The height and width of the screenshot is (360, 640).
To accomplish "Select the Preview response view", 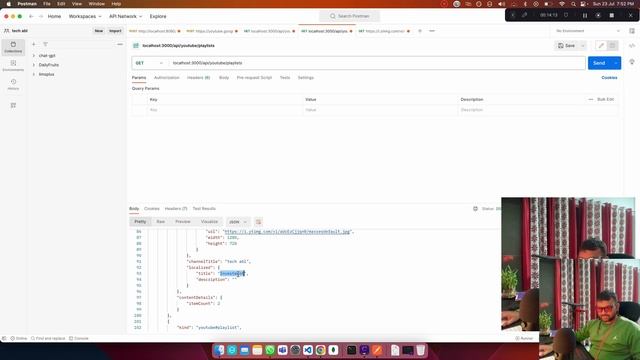I will 182,222.
